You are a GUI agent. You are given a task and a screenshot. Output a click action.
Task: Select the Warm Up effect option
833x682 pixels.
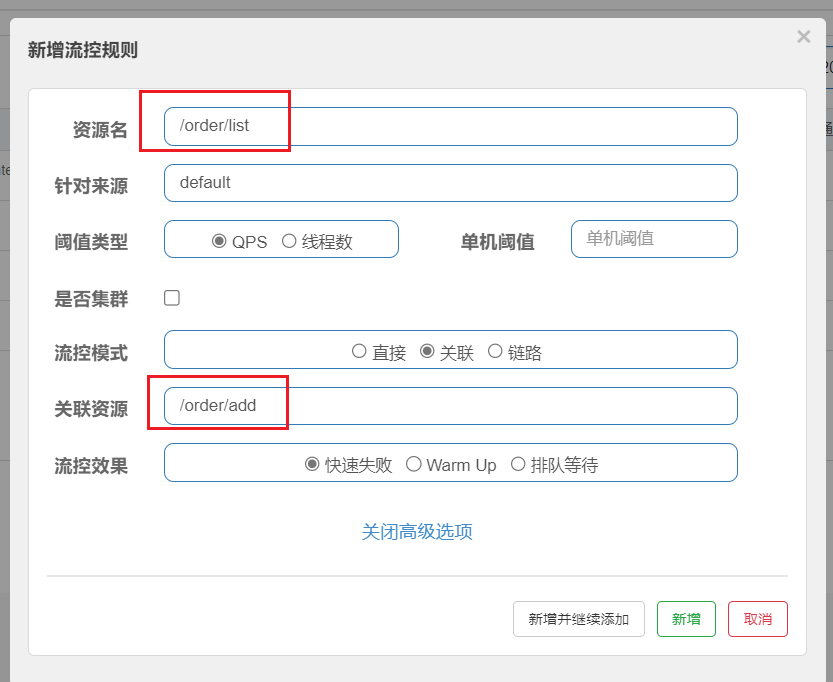click(413, 464)
